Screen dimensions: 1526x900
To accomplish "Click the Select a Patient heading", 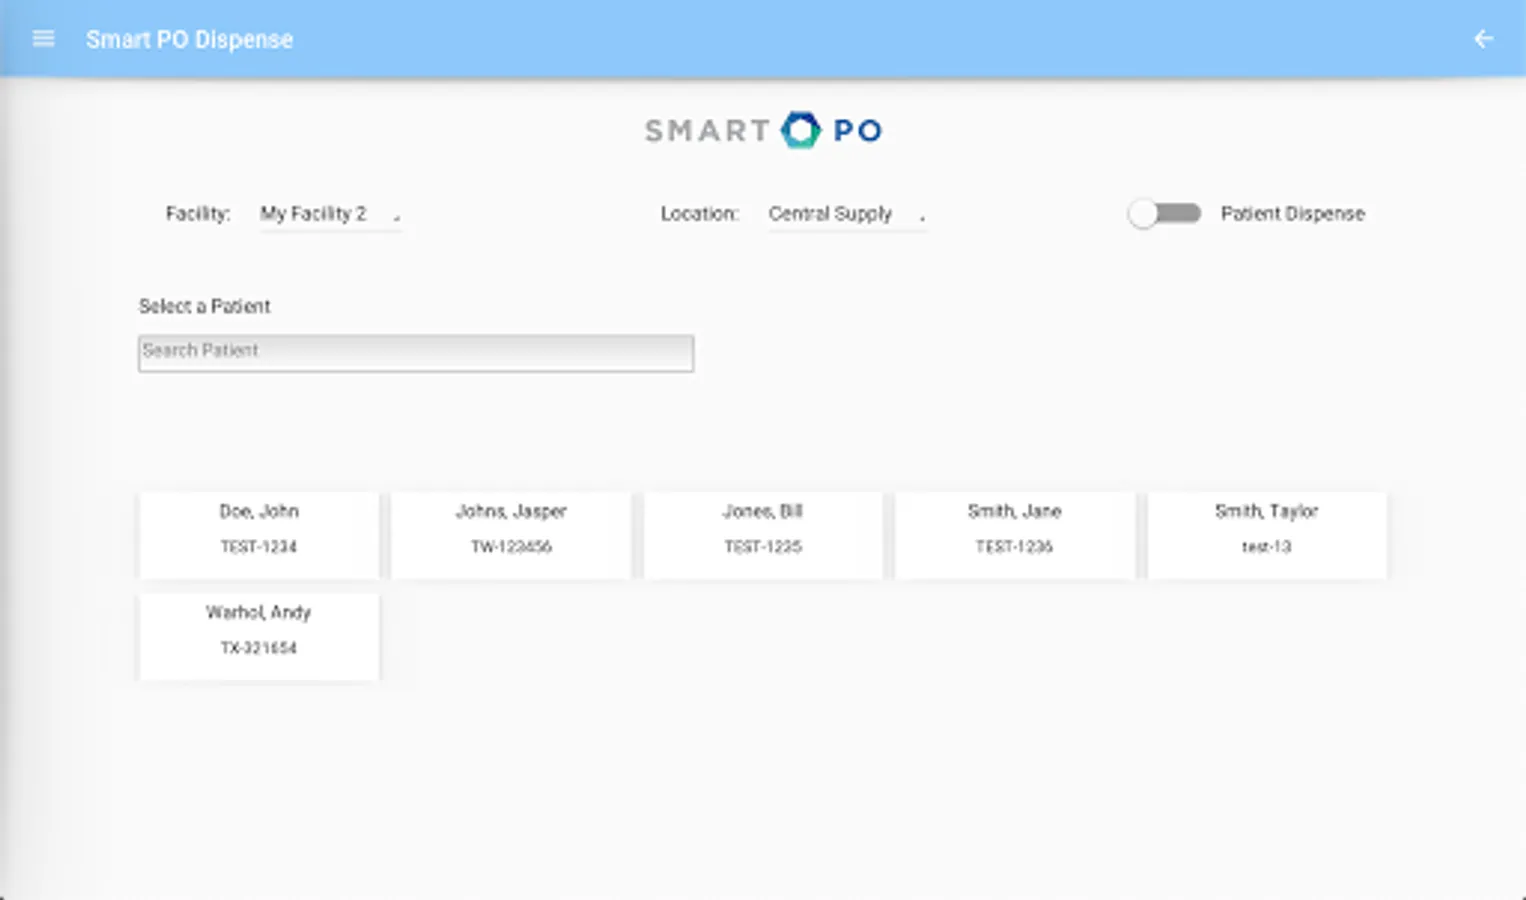I will (204, 306).
